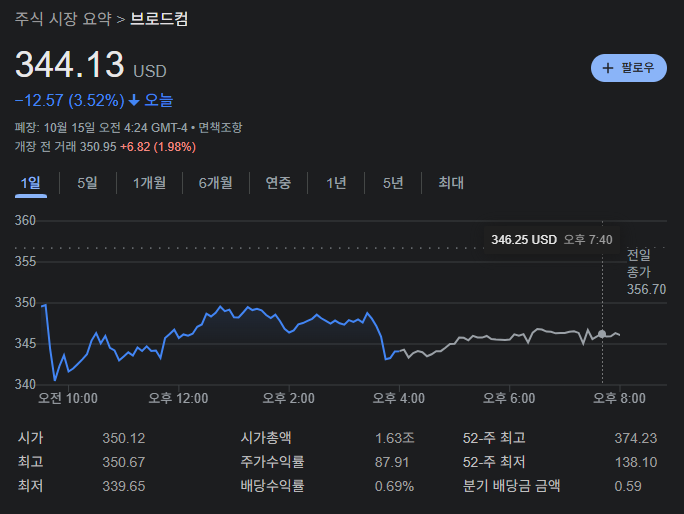Click the 360 price axis label

pyautogui.click(x=25, y=220)
